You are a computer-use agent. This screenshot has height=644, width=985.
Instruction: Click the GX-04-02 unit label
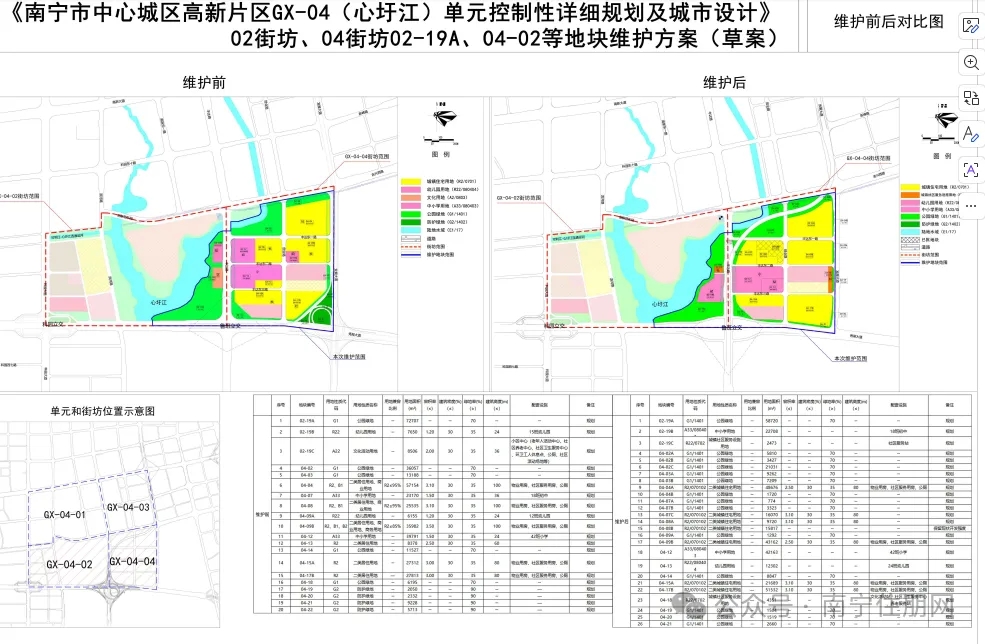(x=68, y=562)
